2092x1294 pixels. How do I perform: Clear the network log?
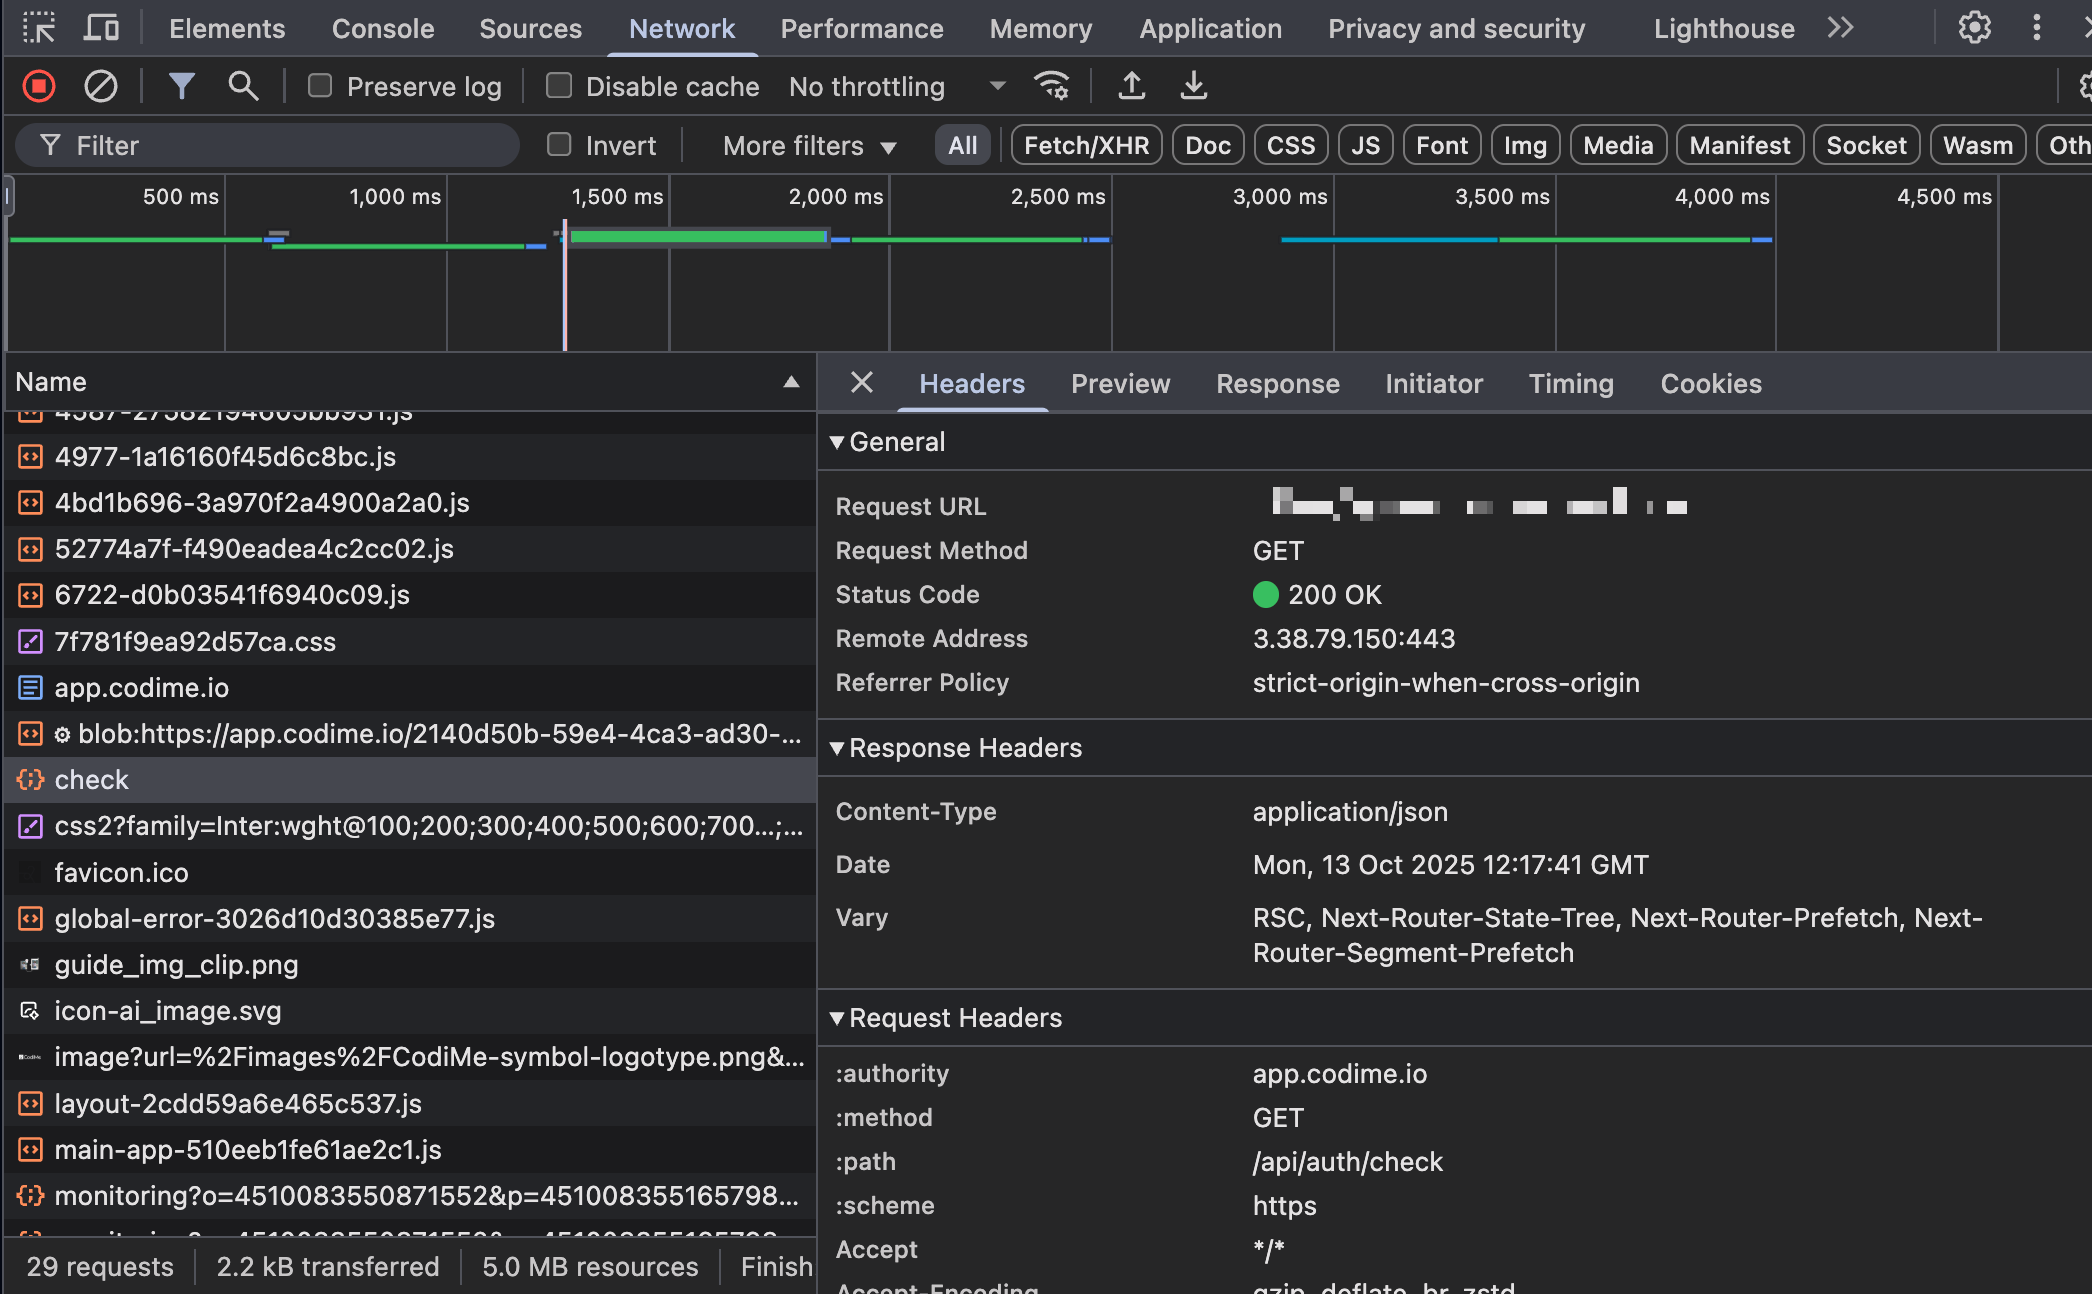pyautogui.click(x=100, y=87)
